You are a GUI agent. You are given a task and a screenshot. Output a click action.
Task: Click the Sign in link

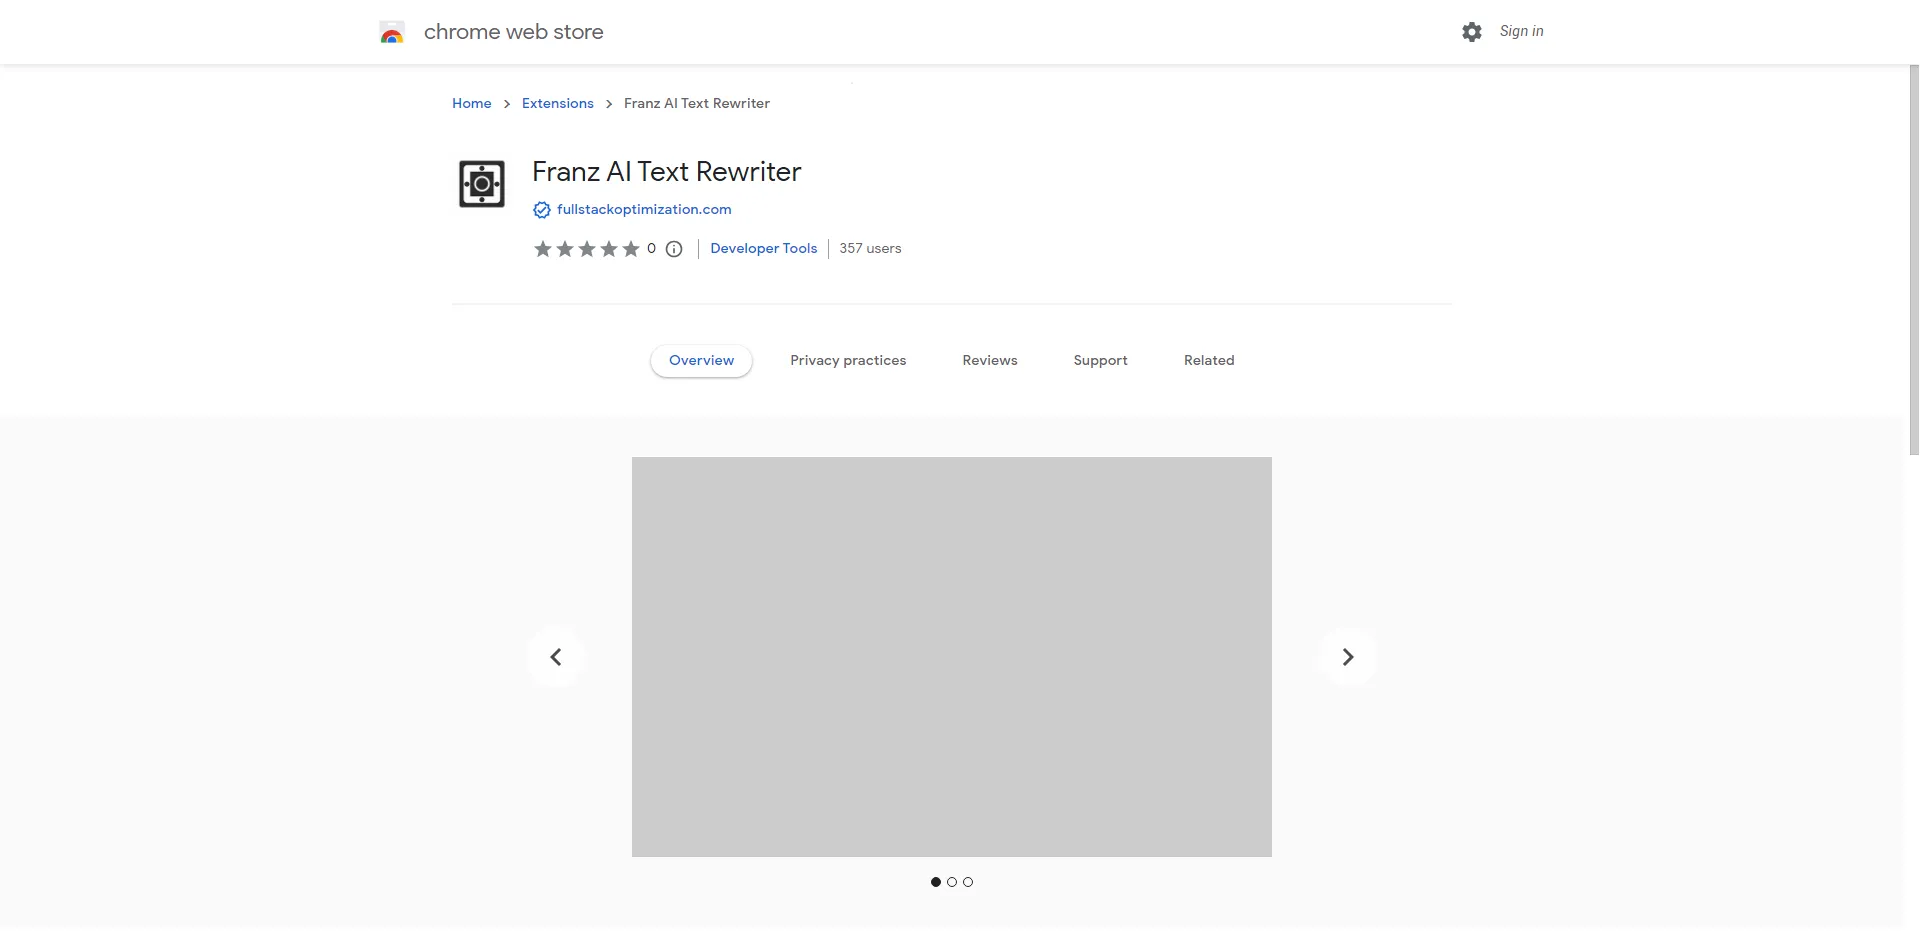click(x=1521, y=32)
